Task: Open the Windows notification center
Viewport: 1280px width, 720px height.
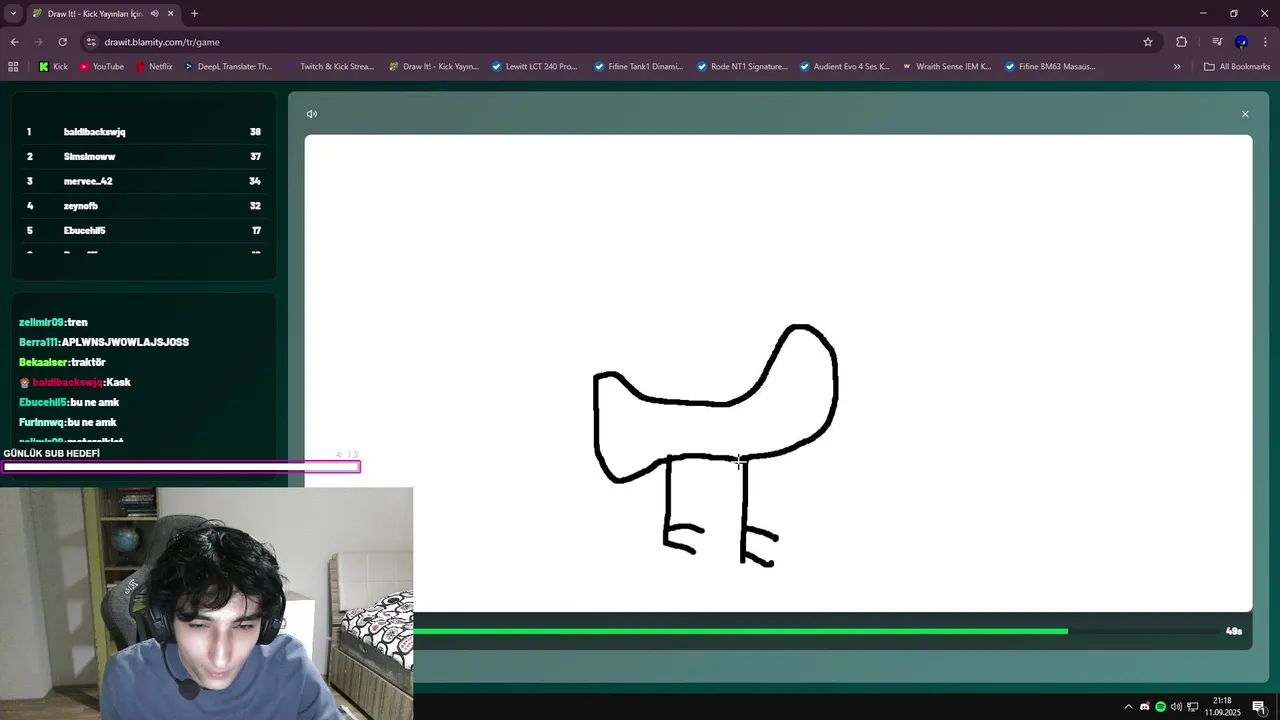Action: [x=1259, y=707]
